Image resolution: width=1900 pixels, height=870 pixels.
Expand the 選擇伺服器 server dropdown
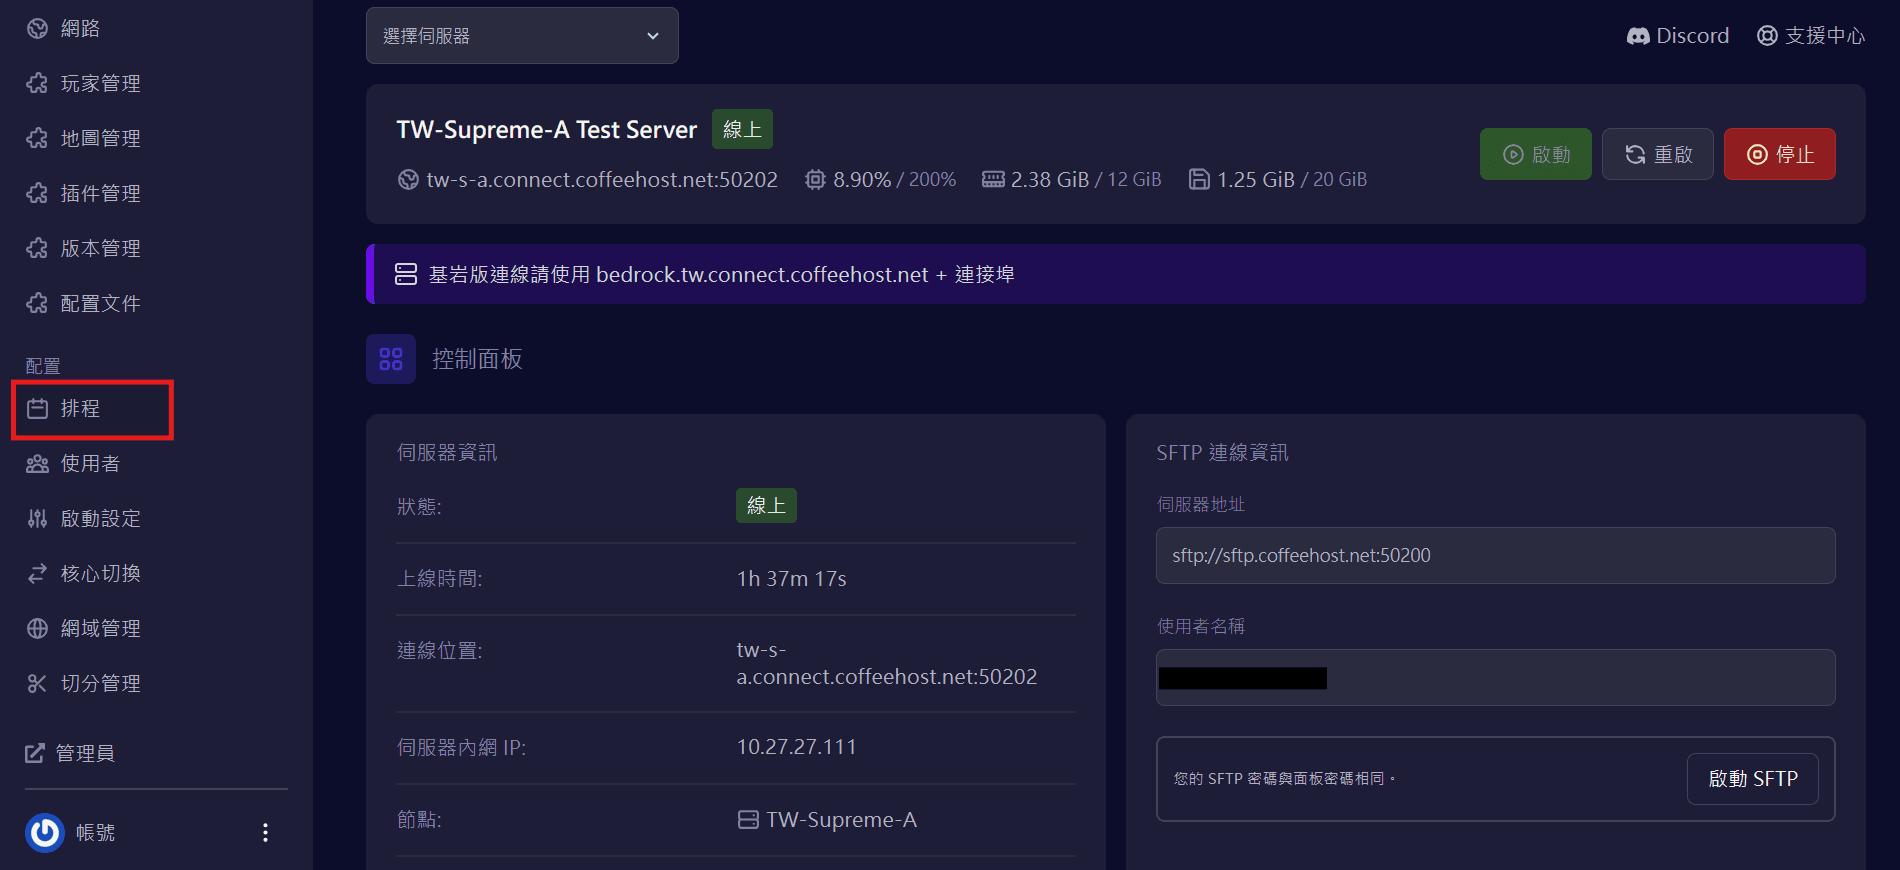coord(522,36)
